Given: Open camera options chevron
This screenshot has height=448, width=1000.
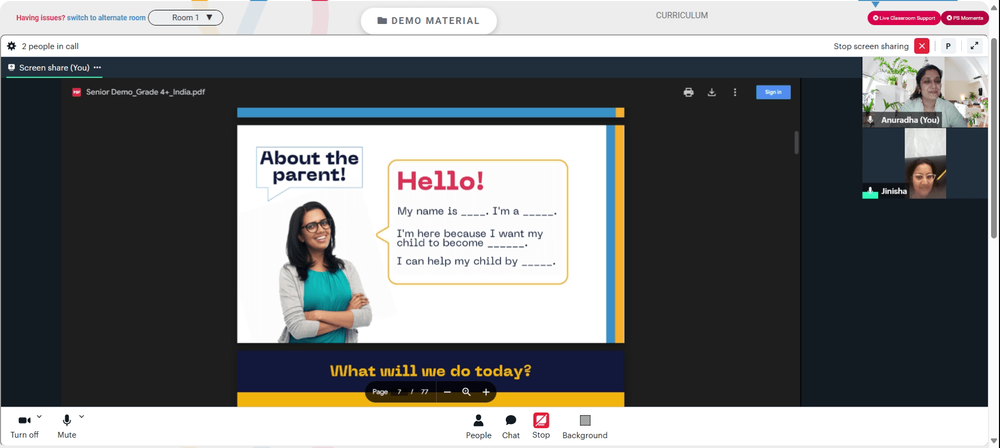Looking at the screenshot, I should 39,417.
